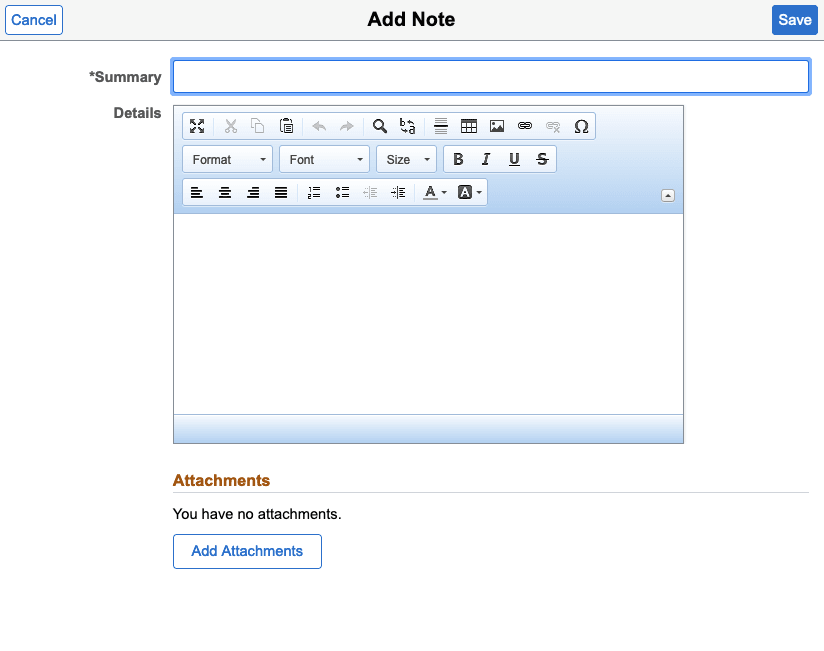Paste content into the Details editor
824x651 pixels.
tap(285, 126)
